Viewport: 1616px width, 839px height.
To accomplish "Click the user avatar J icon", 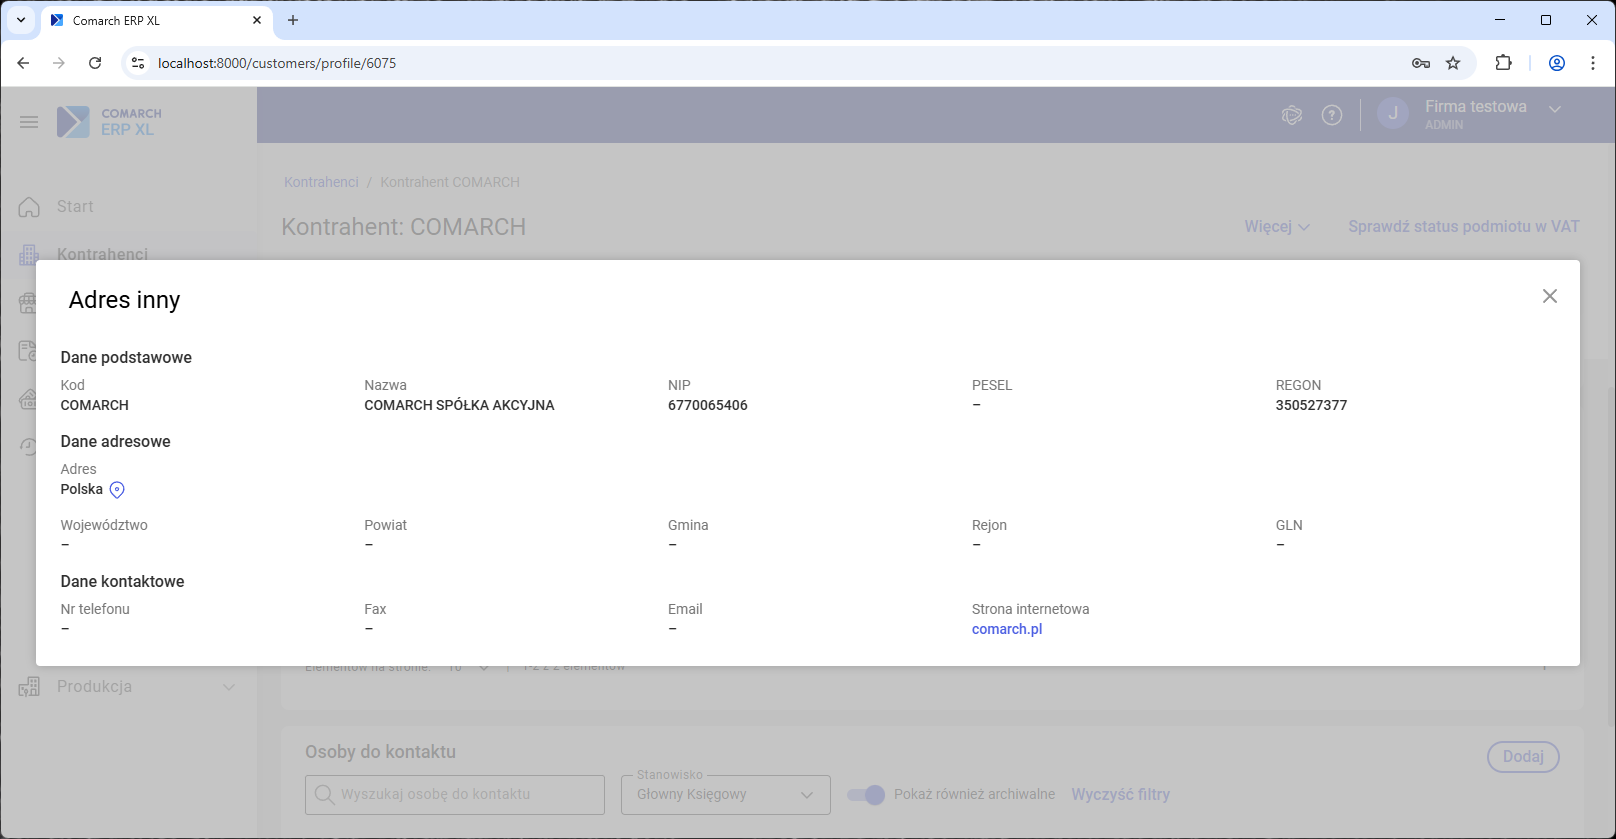I will [x=1393, y=114].
